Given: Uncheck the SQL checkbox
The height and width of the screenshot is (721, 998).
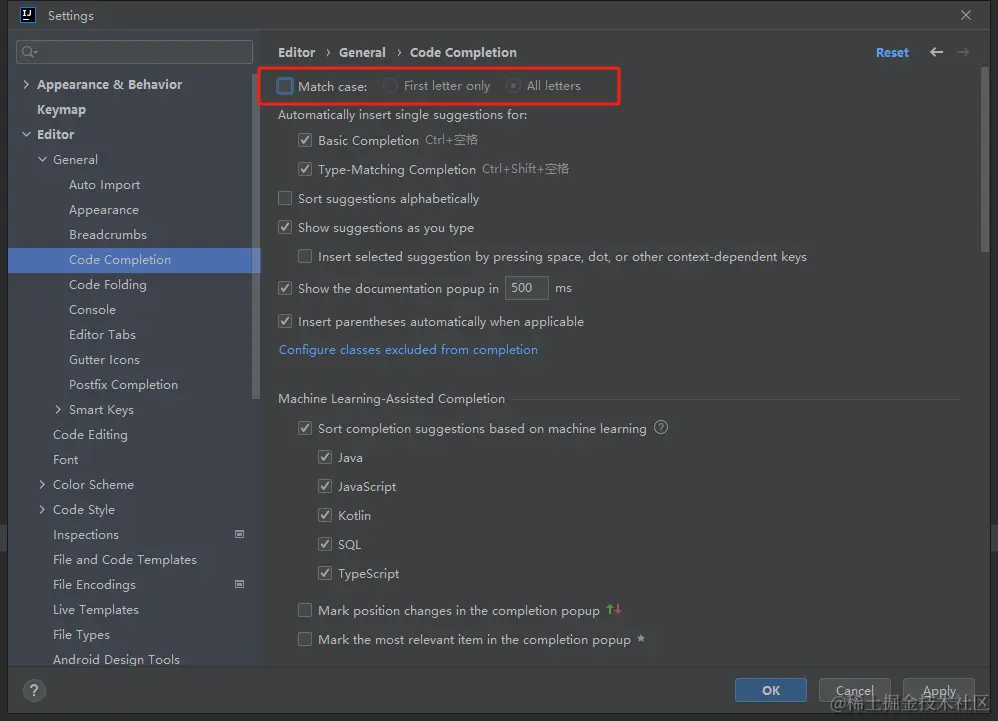Looking at the screenshot, I should tap(325, 544).
